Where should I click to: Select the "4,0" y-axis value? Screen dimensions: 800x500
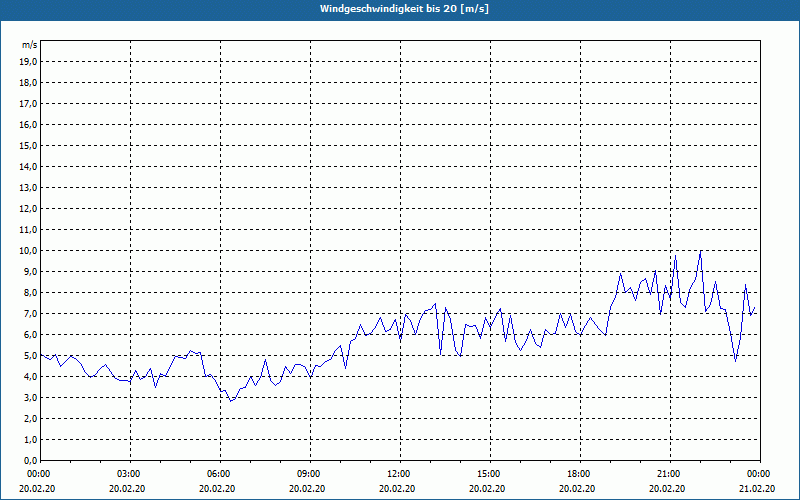click(x=30, y=377)
